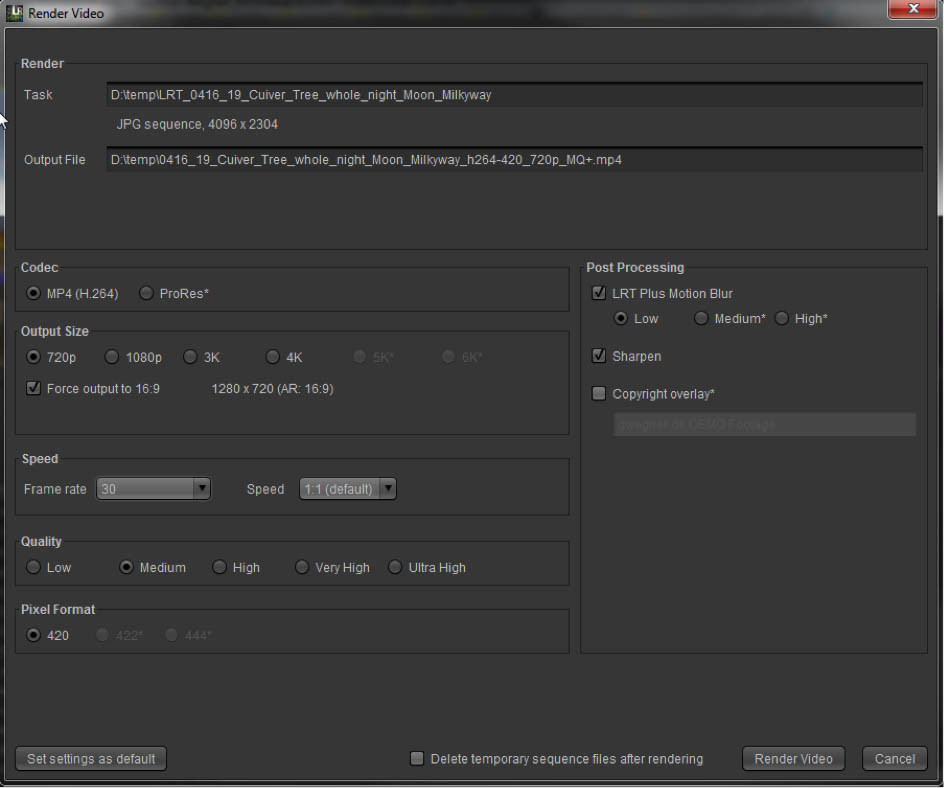Open the Frame rate dropdown
This screenshot has width=944, height=788.
click(154, 488)
